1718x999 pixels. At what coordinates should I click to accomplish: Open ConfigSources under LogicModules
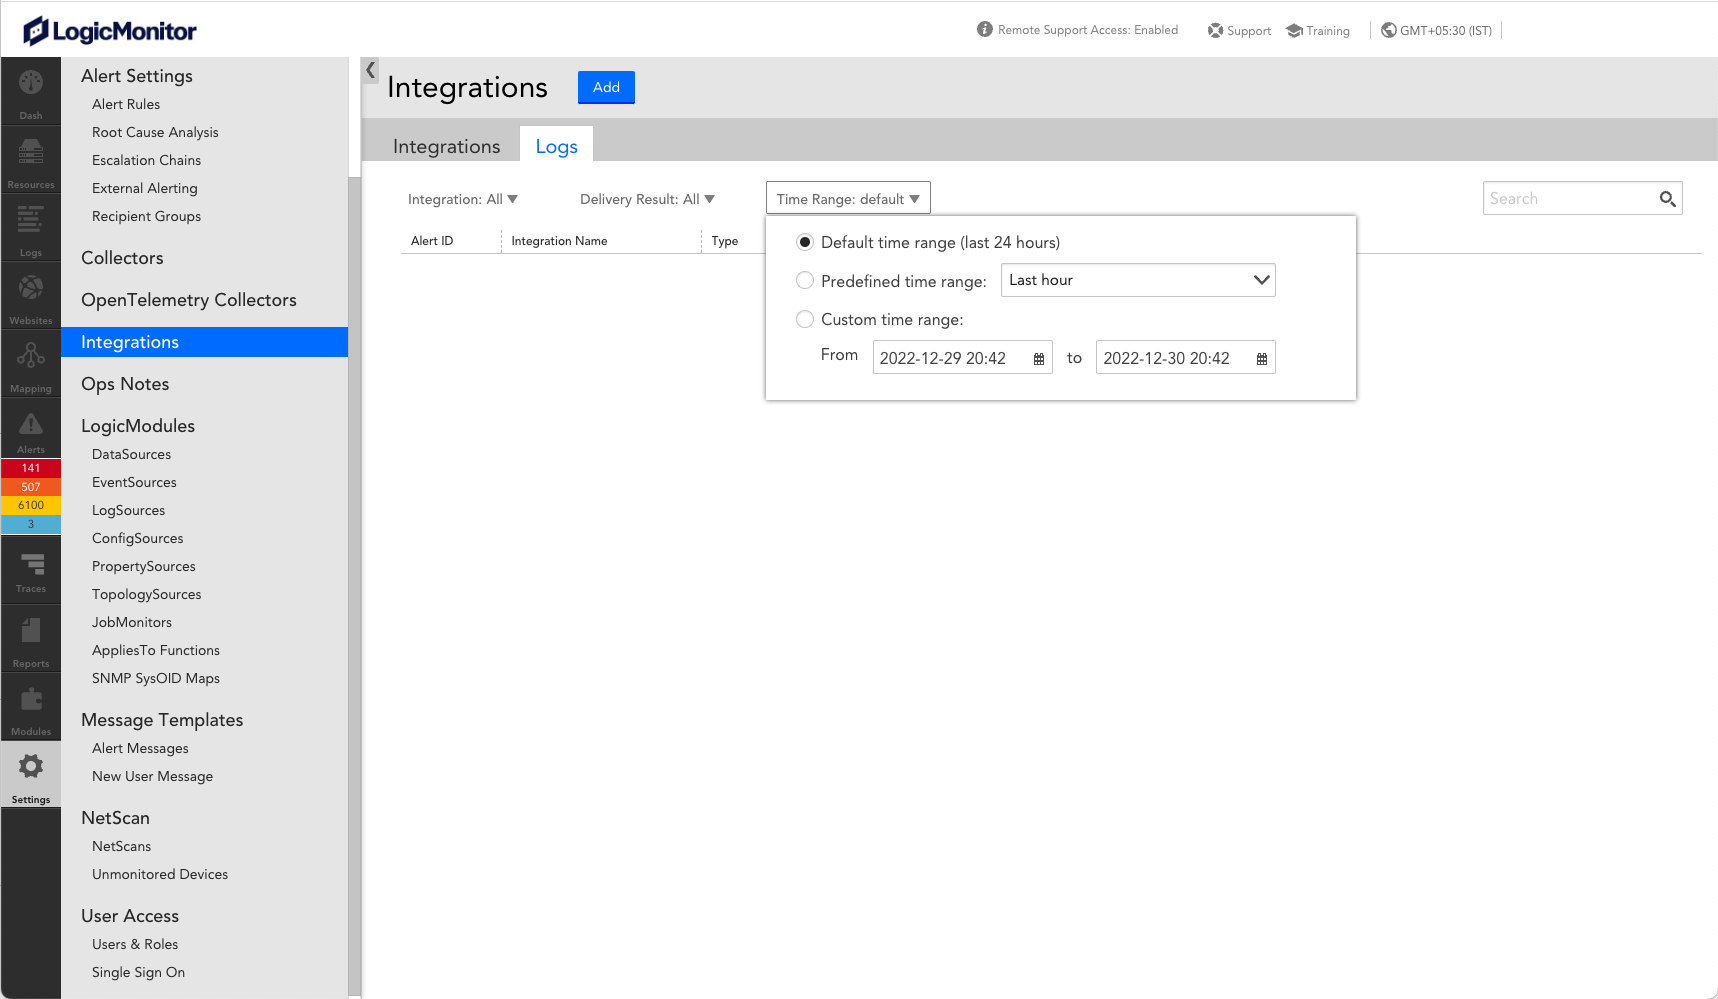coord(138,538)
